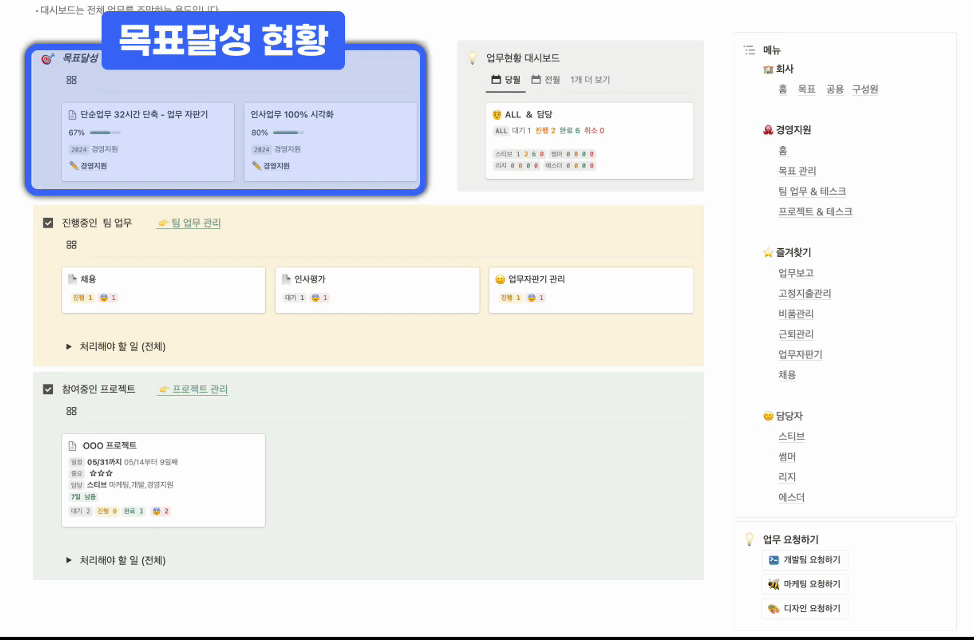Viewport: 974px width, 640px height.
Task: Open the 인사평가 task card
Action: [372, 289]
